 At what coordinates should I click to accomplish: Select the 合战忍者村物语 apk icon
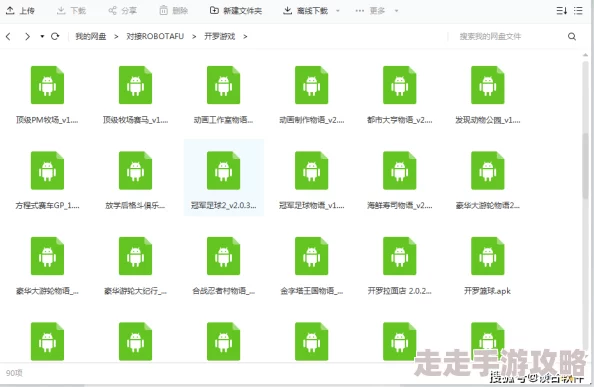(224, 256)
